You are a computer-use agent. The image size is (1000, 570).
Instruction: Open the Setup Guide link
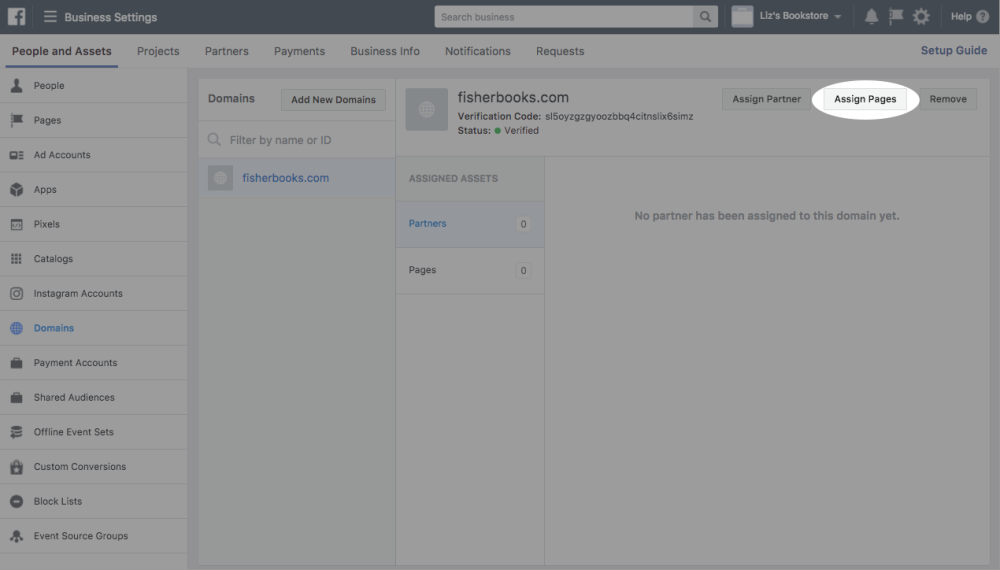[x=953, y=51]
